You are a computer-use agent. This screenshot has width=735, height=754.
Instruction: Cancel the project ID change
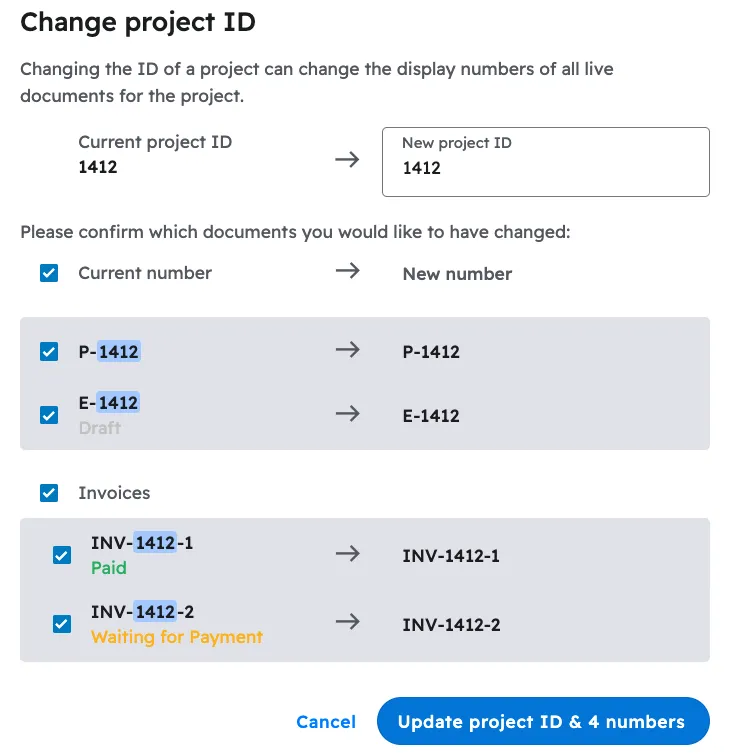[x=326, y=722]
